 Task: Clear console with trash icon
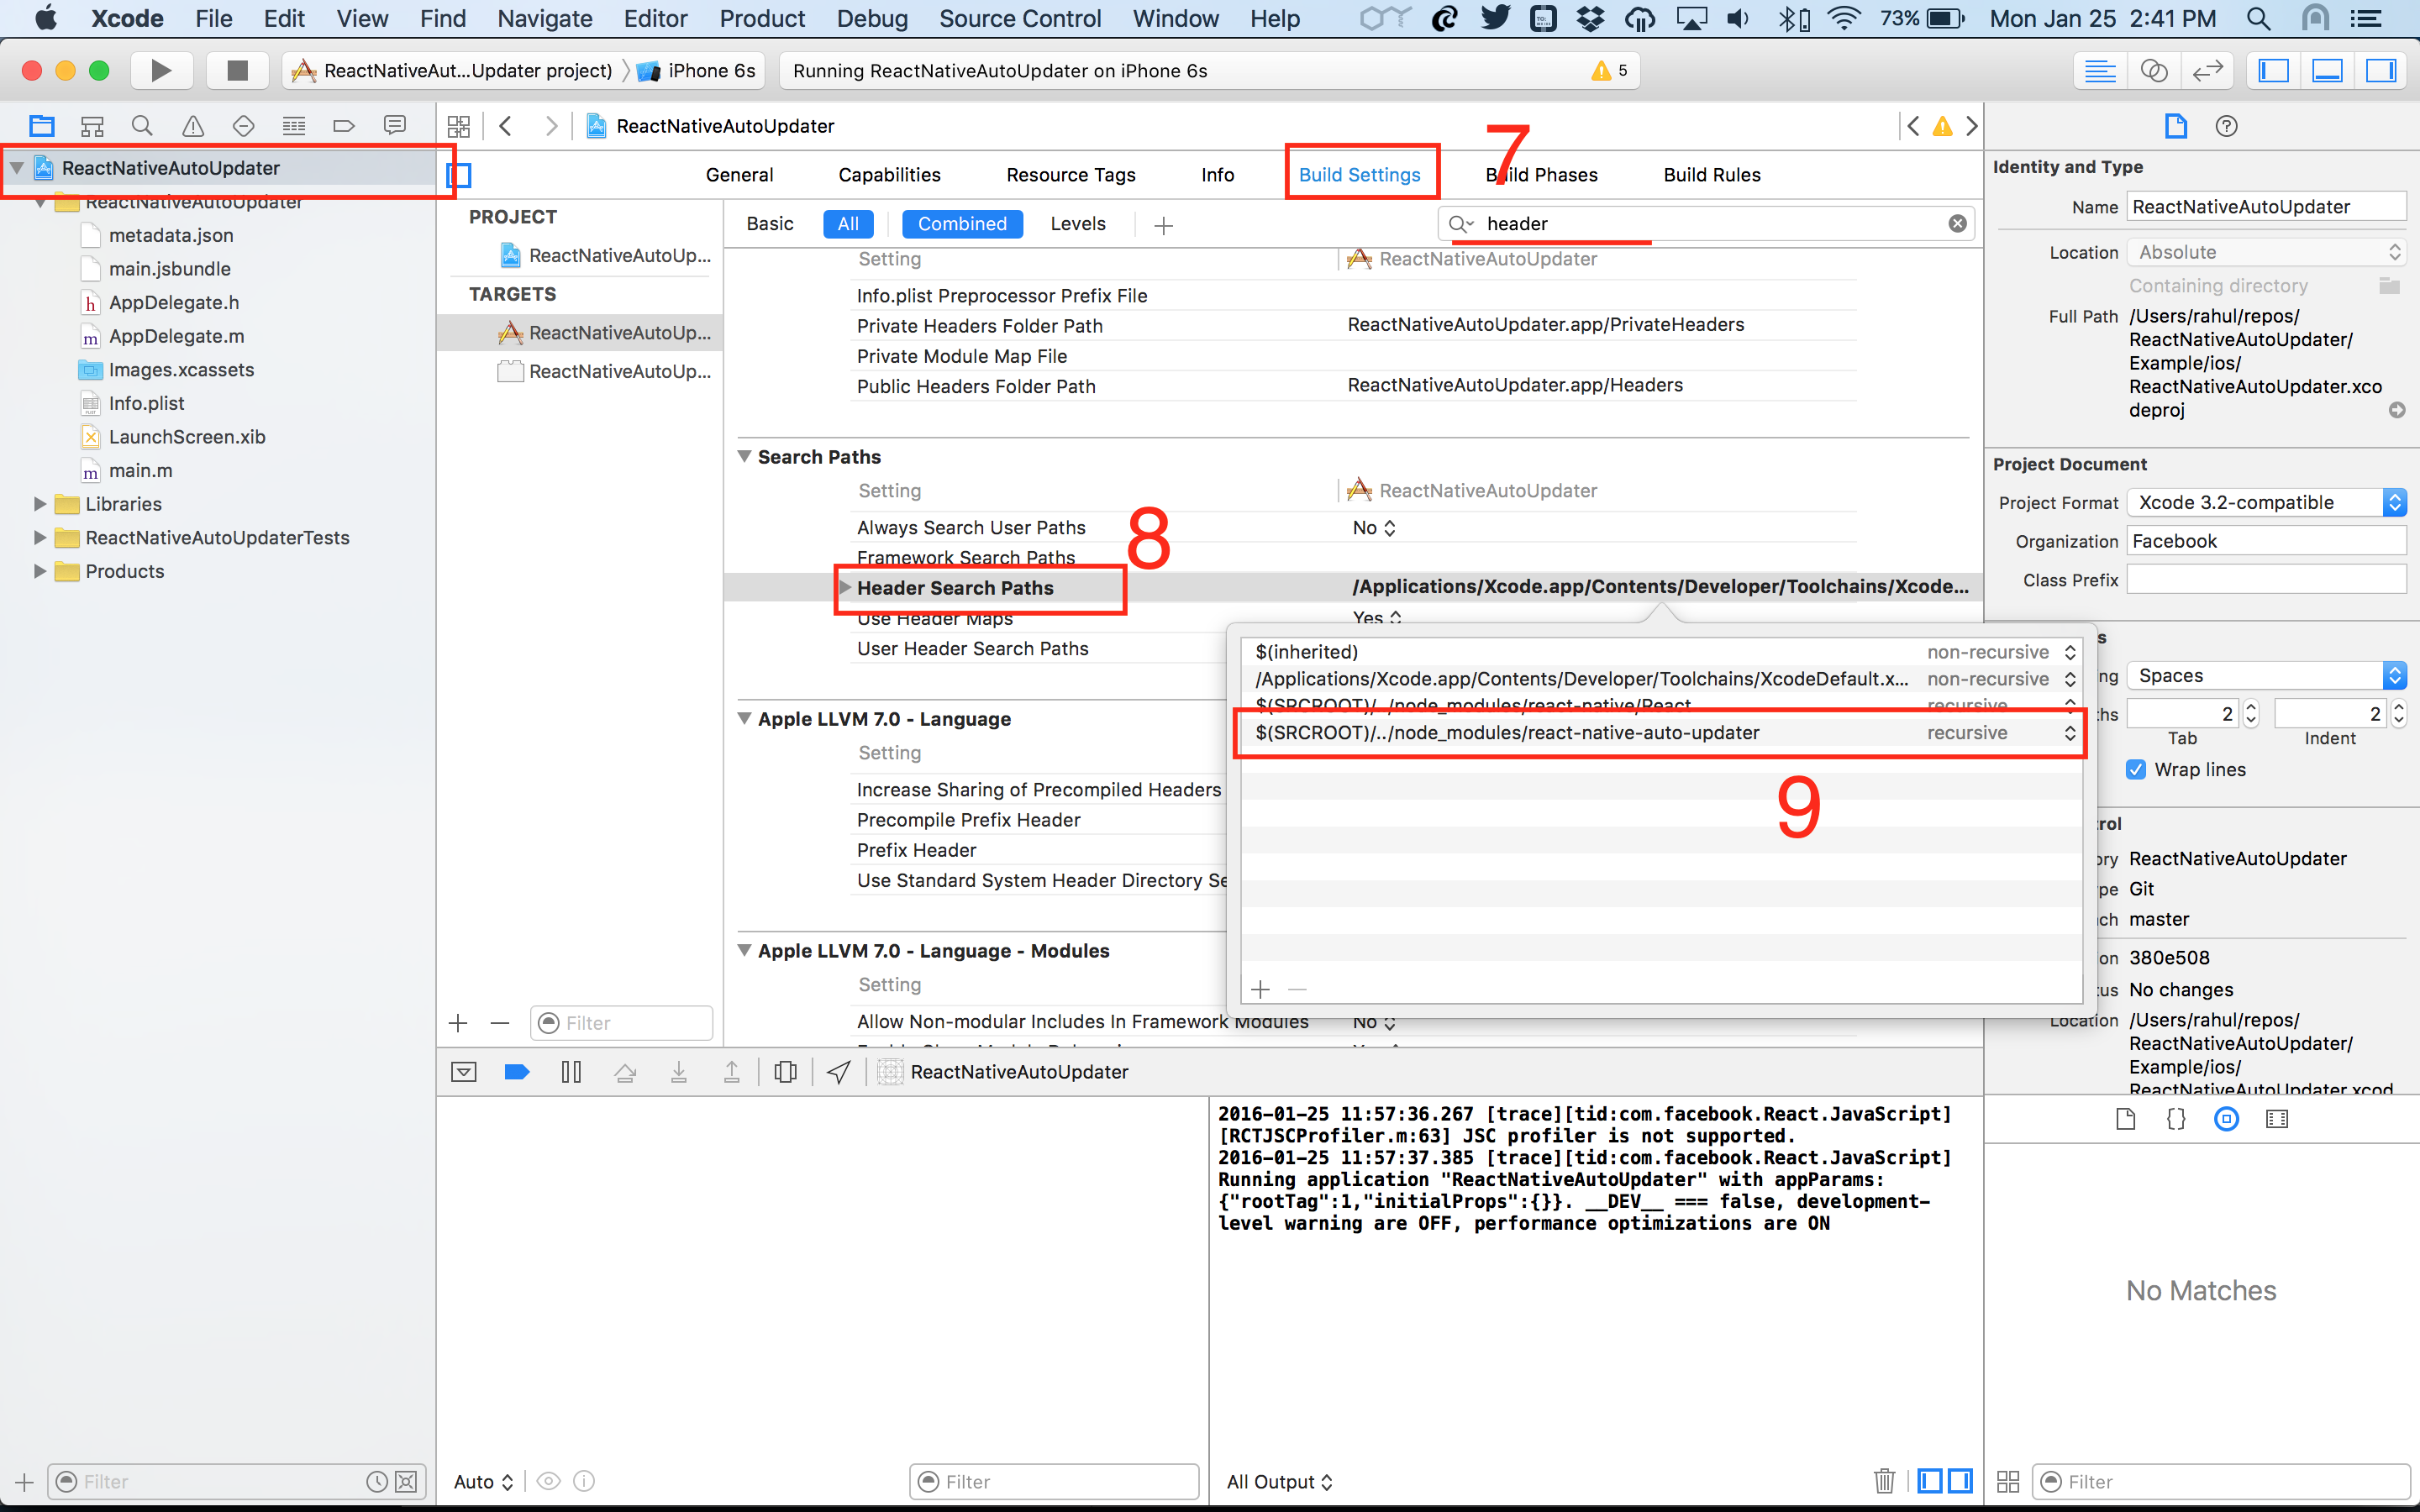point(1884,1481)
